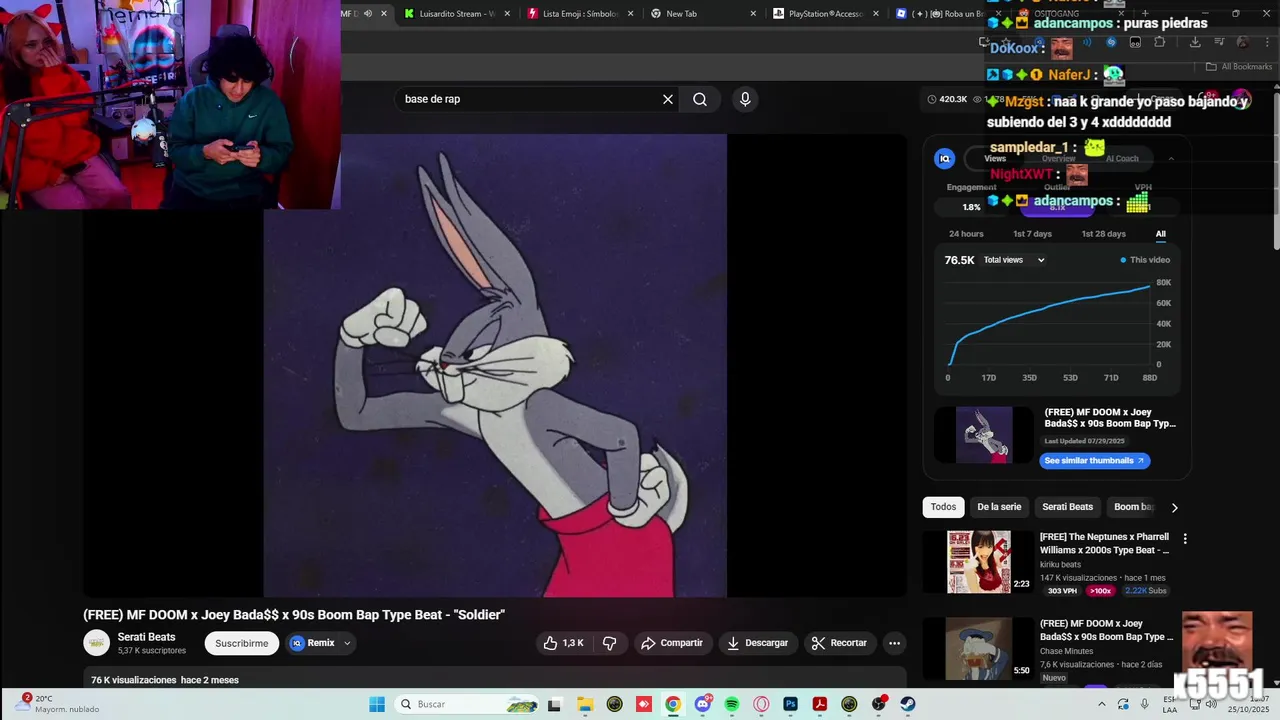Image resolution: width=1280 pixels, height=720 pixels.
Task: Click the Bugs Bunny video player
Action: (495, 365)
